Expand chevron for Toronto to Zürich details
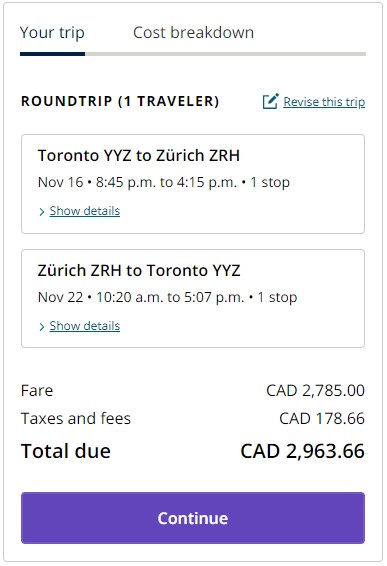 (42, 212)
